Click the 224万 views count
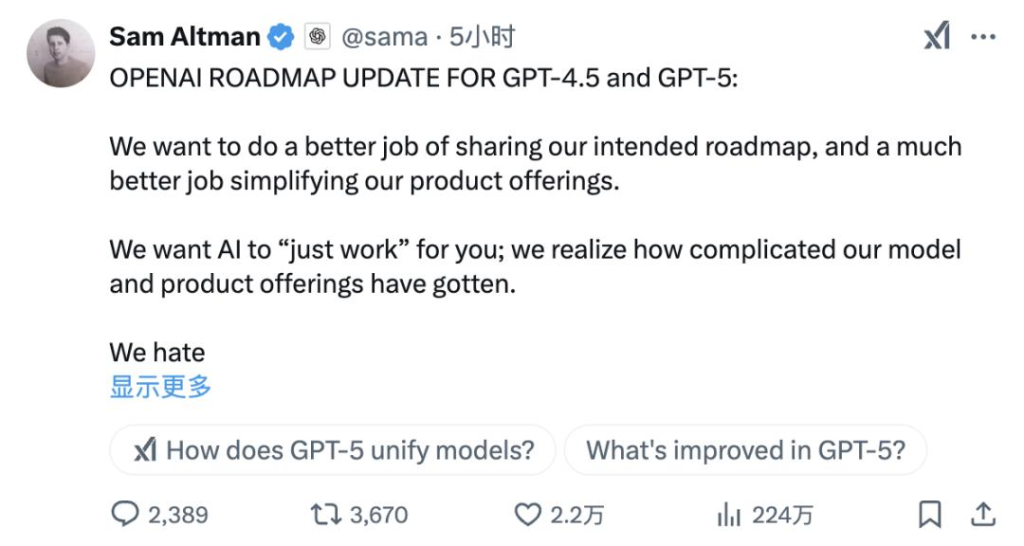This screenshot has width=1024, height=546. 782,515
